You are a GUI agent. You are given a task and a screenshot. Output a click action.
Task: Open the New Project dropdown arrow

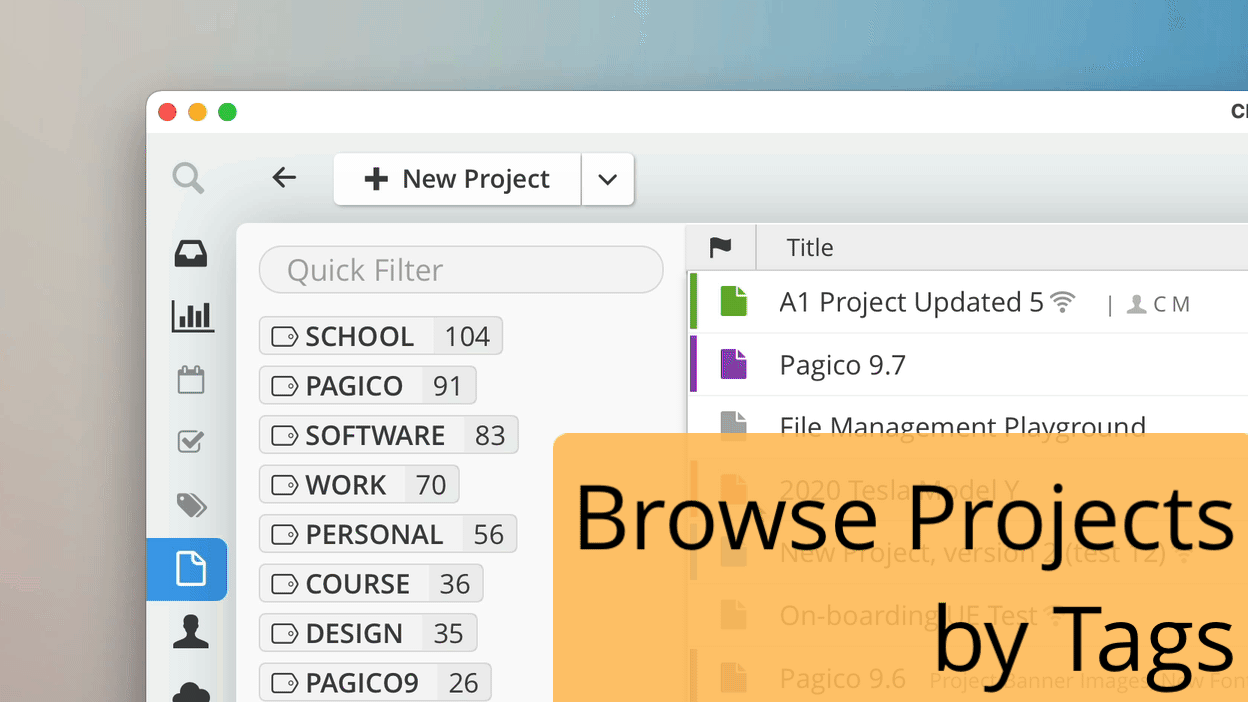608,179
